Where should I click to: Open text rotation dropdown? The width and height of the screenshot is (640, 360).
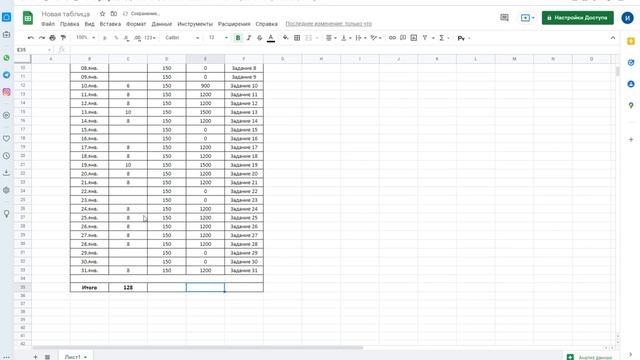click(x=376, y=38)
